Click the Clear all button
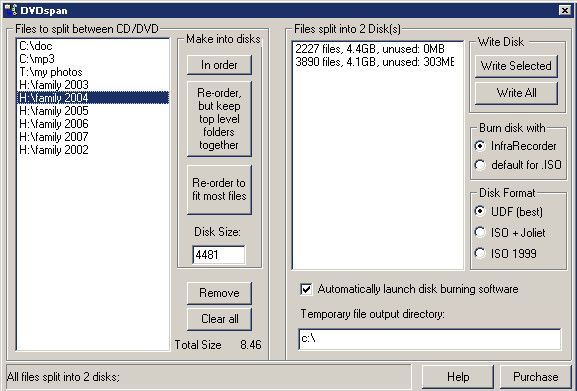 pyautogui.click(x=219, y=319)
